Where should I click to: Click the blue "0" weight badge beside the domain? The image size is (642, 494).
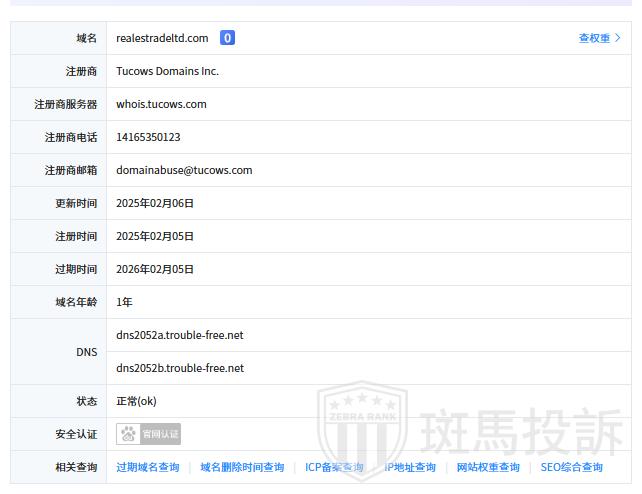click(x=227, y=38)
